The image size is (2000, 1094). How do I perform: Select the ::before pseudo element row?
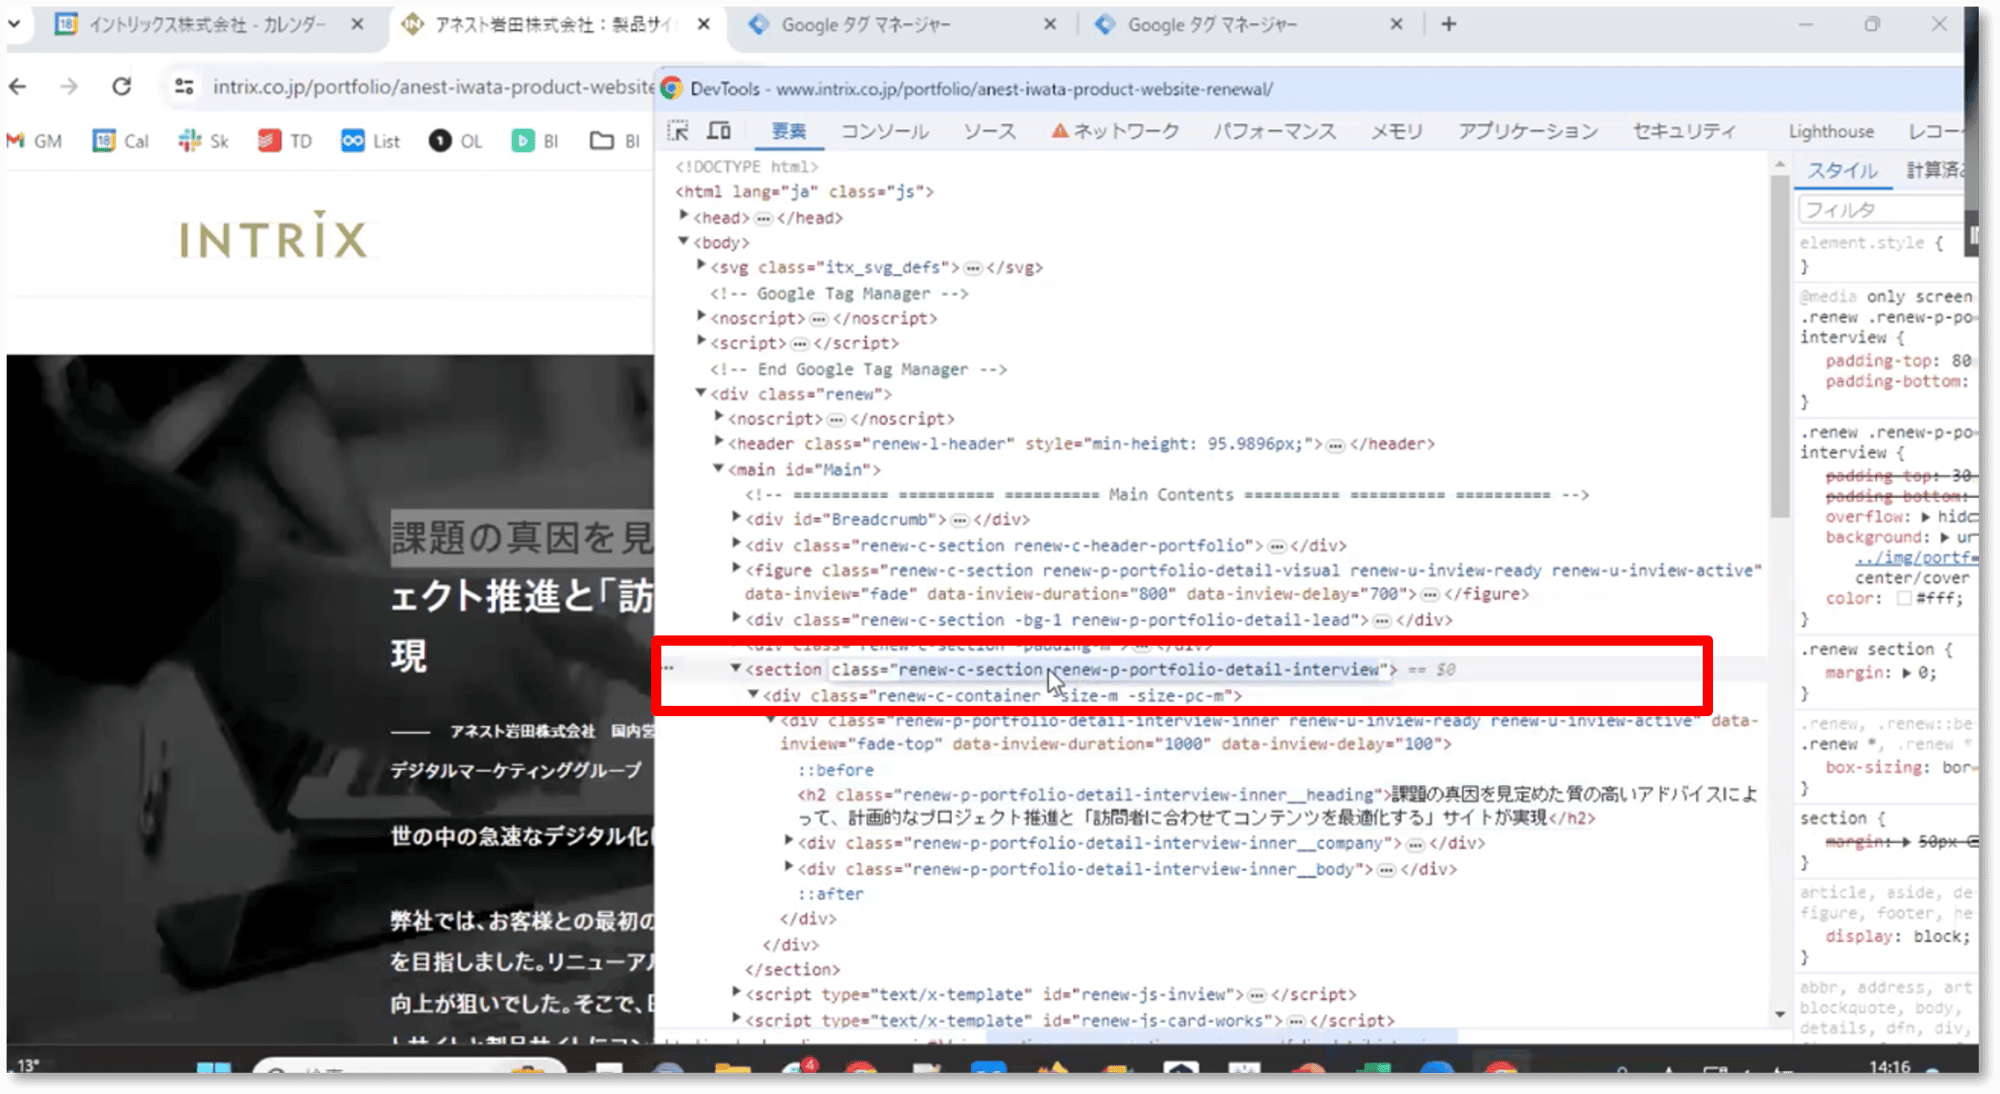click(x=835, y=770)
